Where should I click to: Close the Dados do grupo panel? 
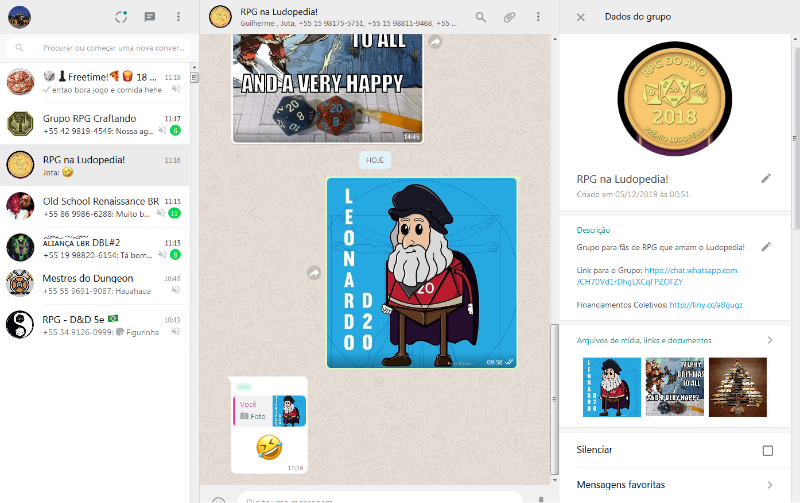(x=581, y=17)
